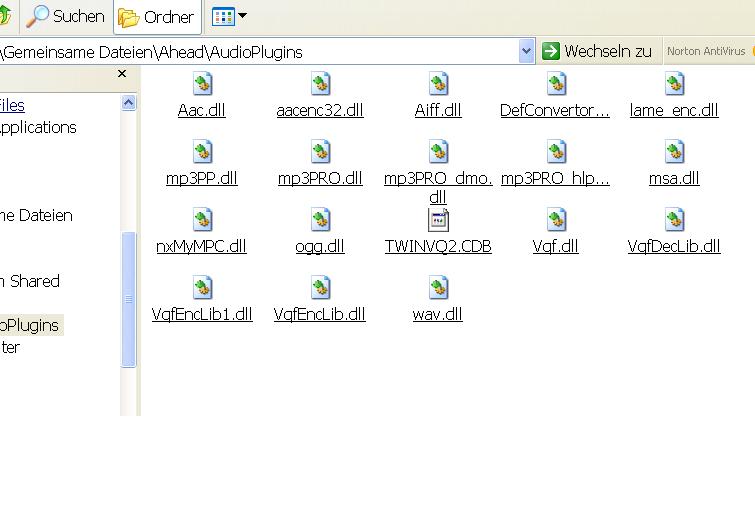Screen dimensions: 755x516
Task: Select the mp3PP.dll file icon
Action: (202, 152)
